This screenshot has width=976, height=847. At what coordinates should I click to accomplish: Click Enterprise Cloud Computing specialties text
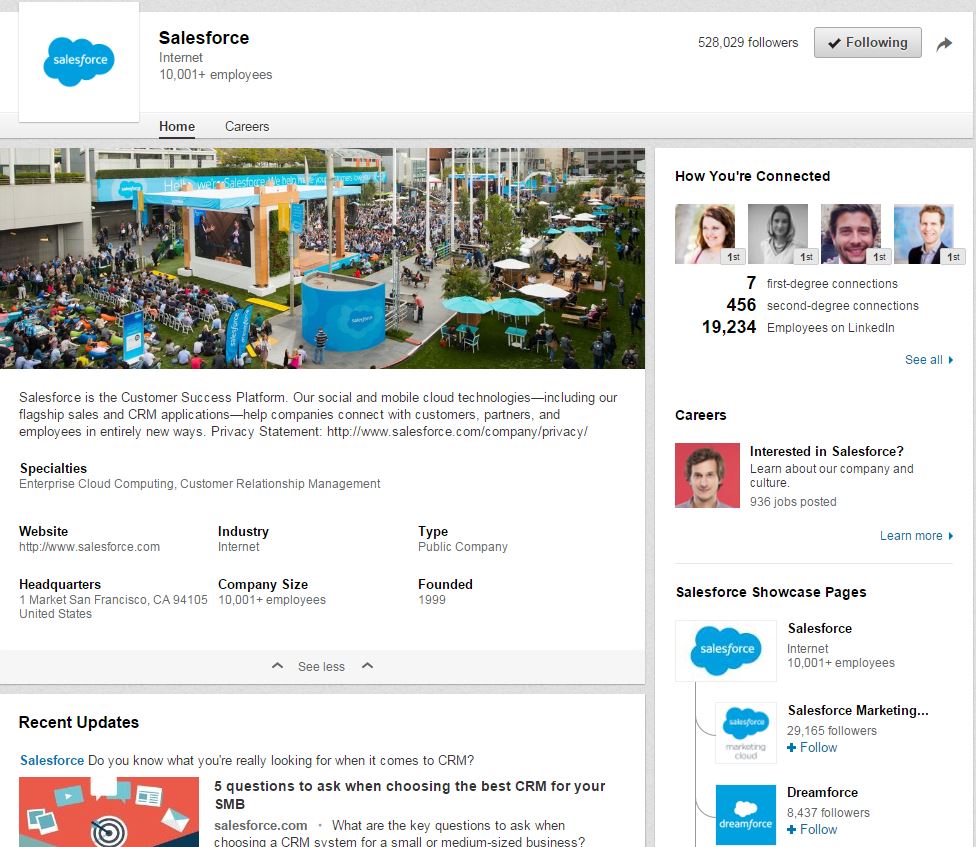pos(199,484)
